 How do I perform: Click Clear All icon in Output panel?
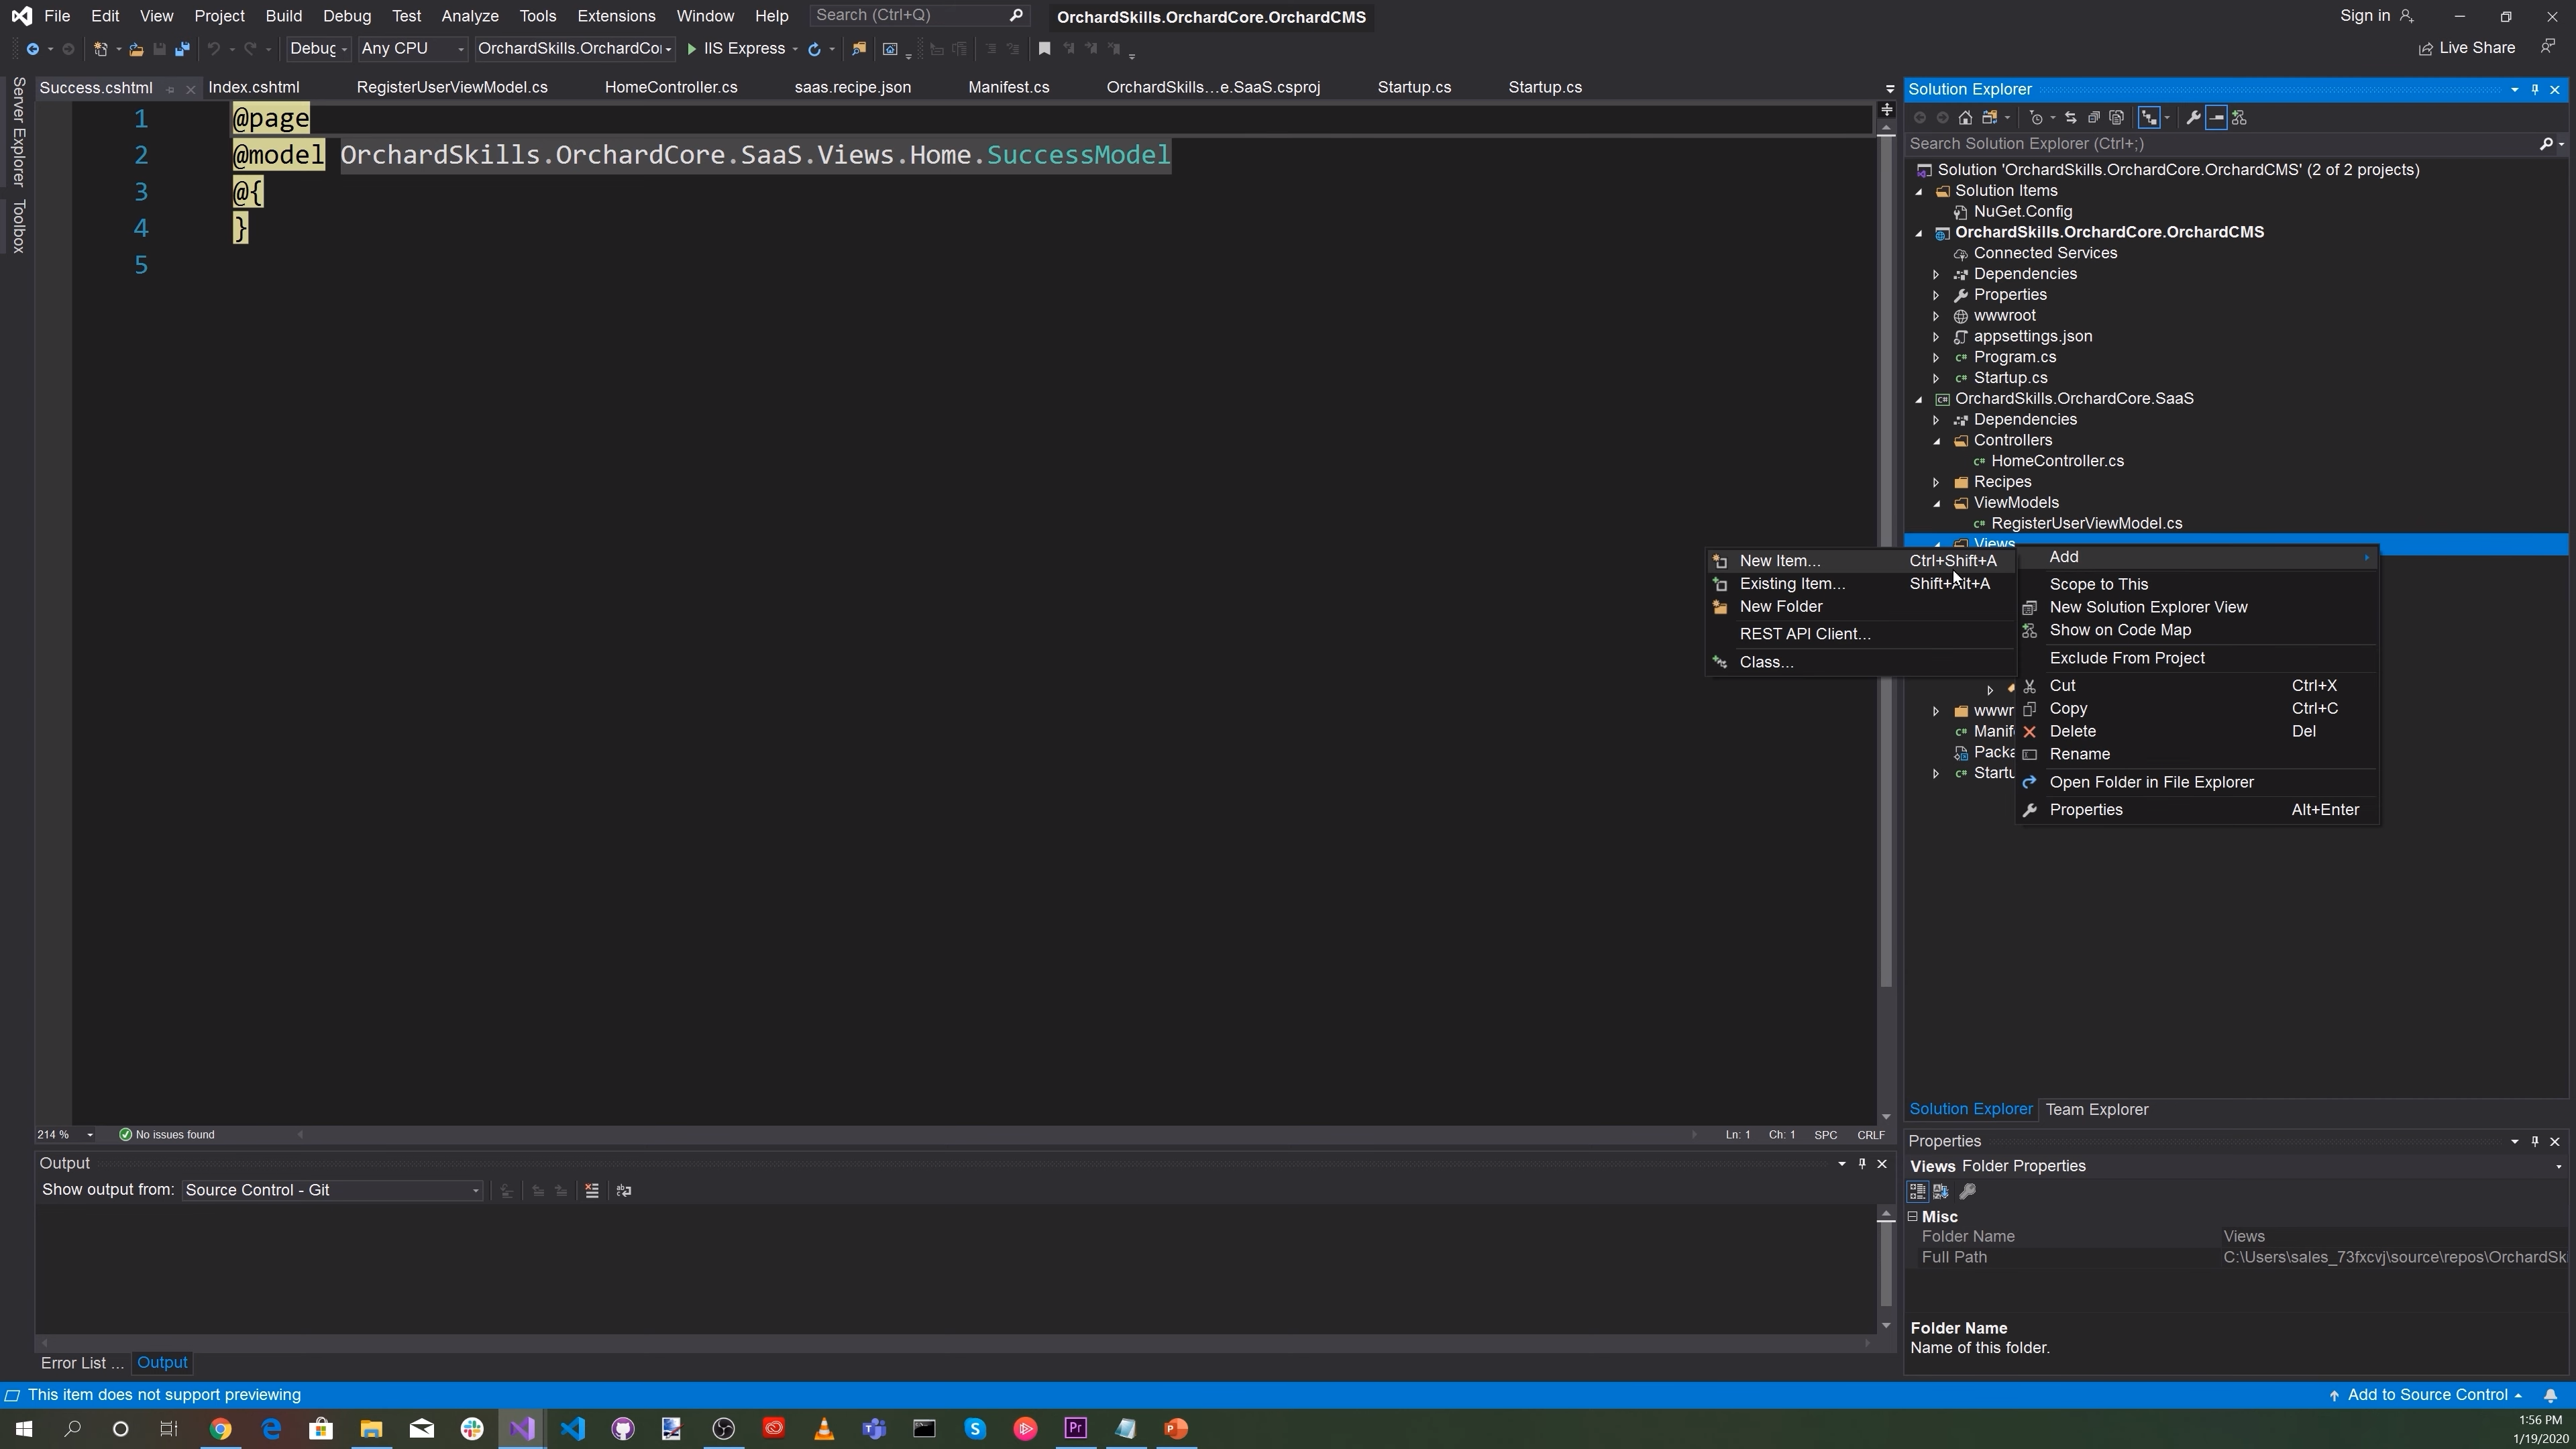[x=592, y=1191]
